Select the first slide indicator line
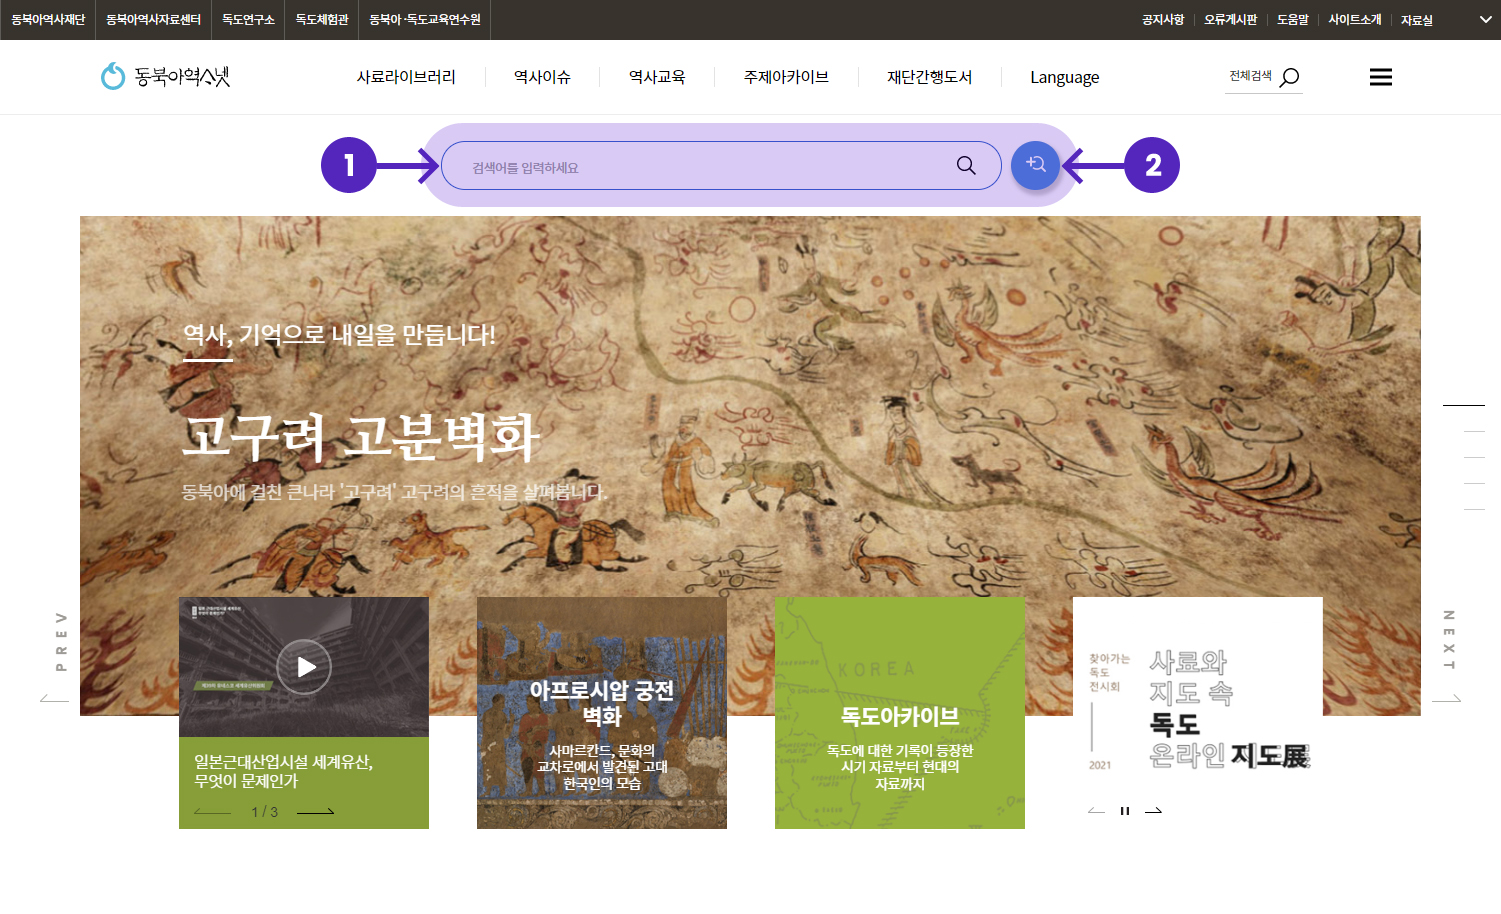 (x=1464, y=405)
